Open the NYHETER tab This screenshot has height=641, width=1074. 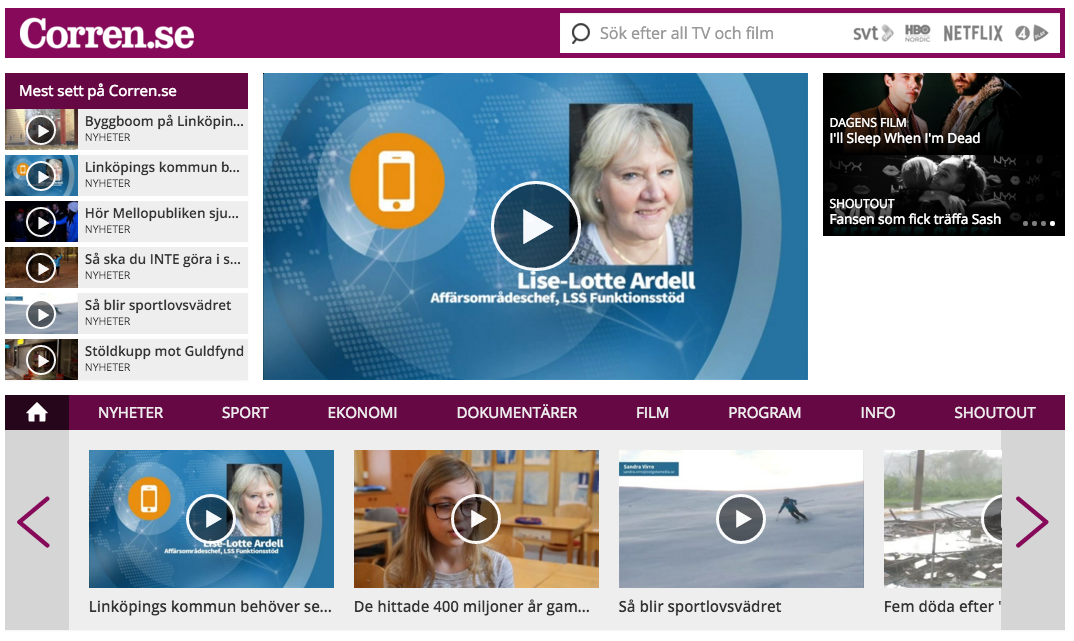[x=131, y=413]
